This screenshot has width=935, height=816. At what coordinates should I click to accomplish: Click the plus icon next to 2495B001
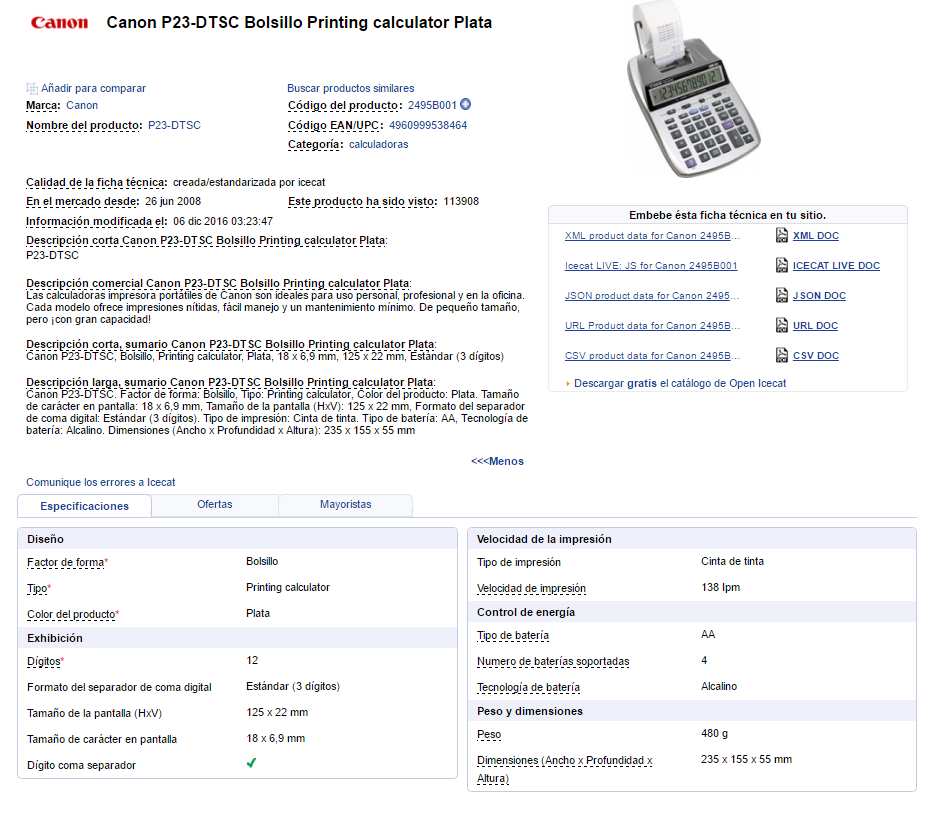coord(466,105)
